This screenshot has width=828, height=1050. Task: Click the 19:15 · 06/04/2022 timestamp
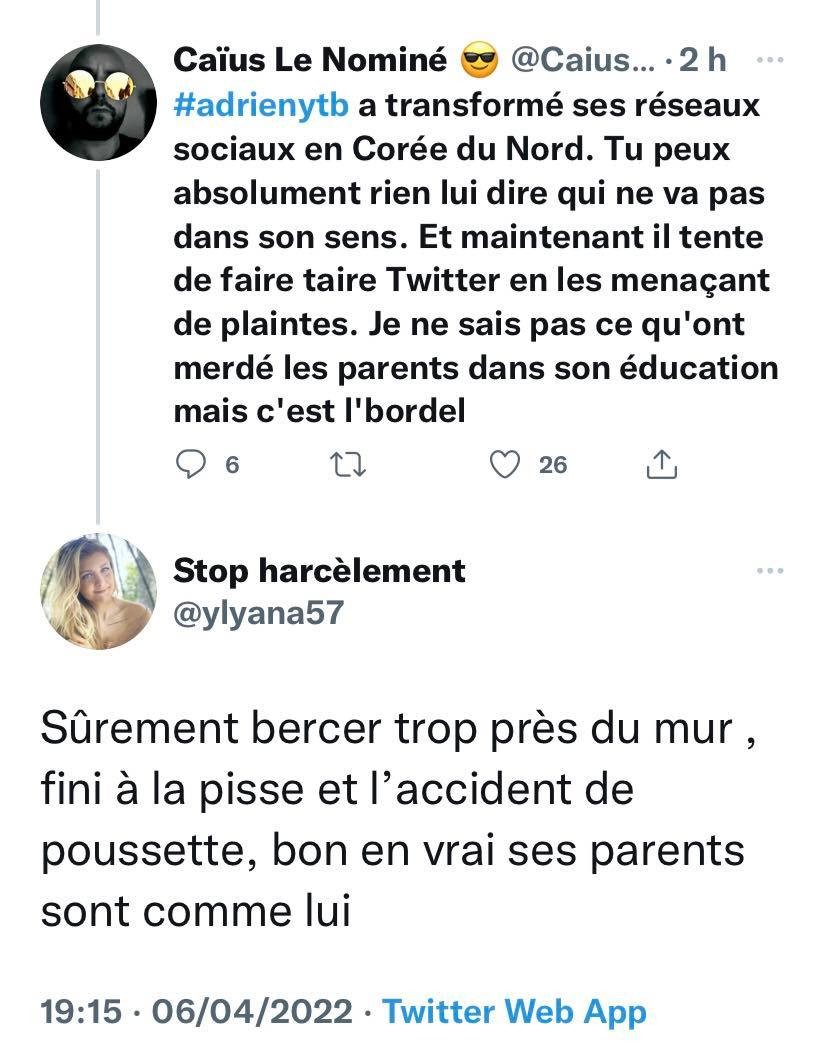(196, 1011)
